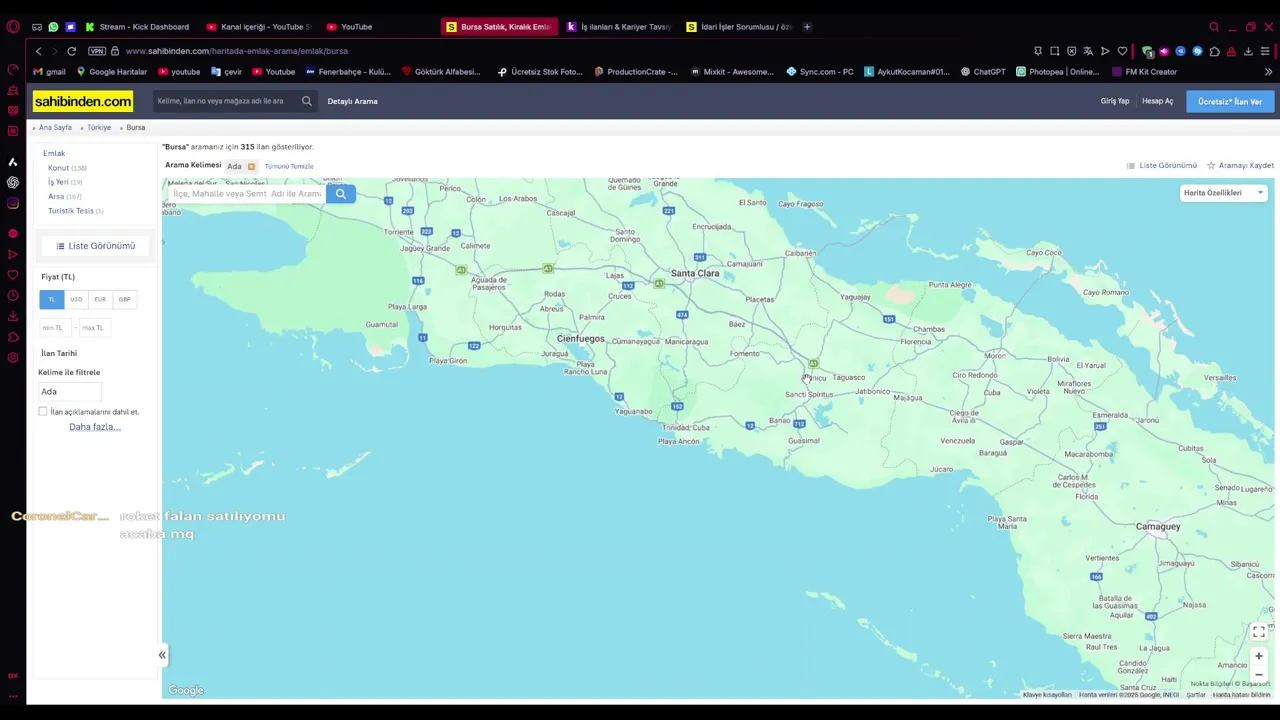Click Giriş Yap link
This screenshot has width=1280, height=720.
point(1115,101)
